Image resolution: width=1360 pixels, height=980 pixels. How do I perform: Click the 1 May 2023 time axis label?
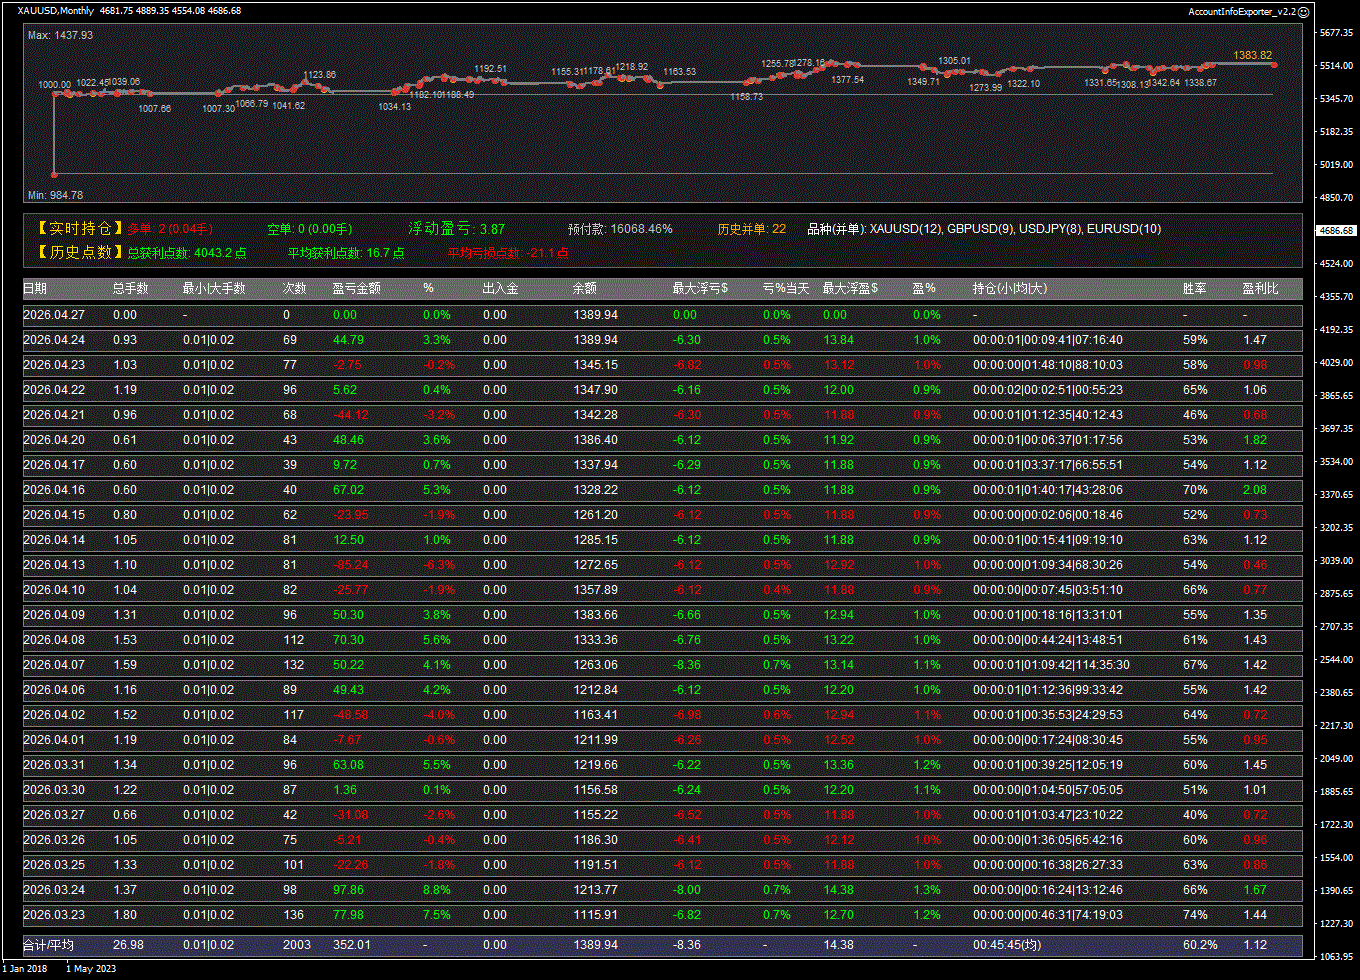(93, 968)
